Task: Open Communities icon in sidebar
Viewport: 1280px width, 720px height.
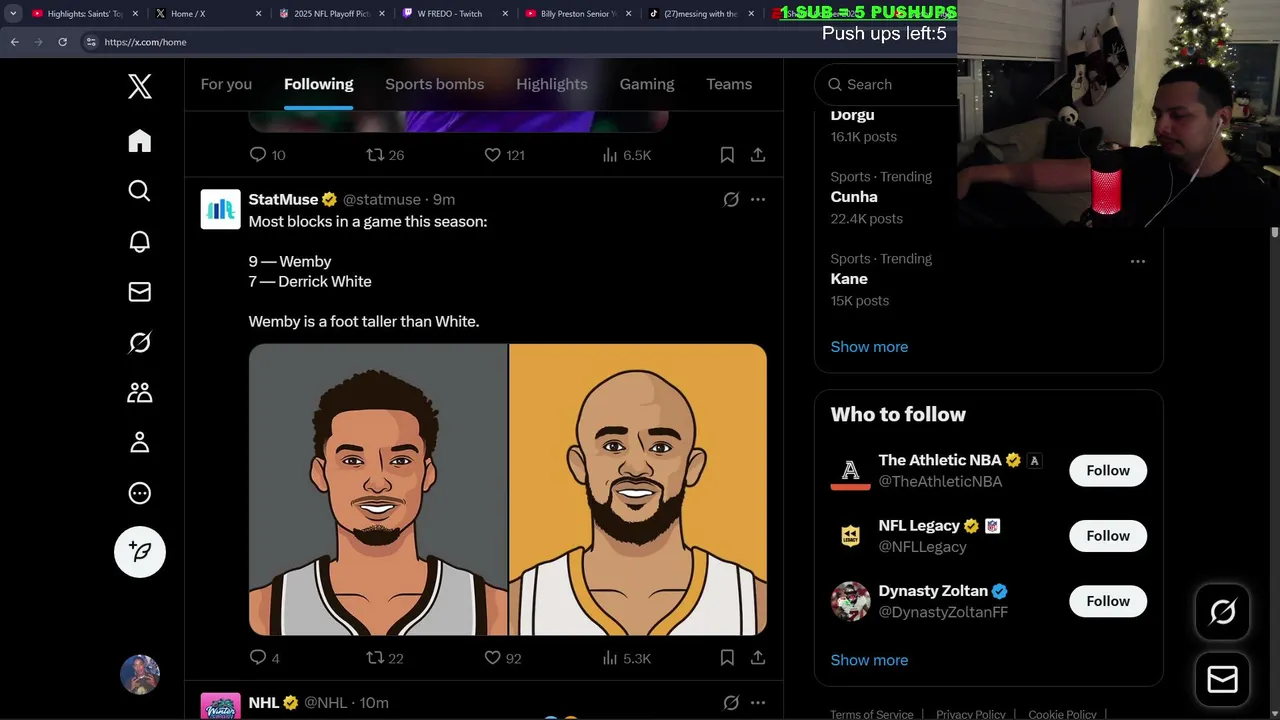Action: coord(140,392)
